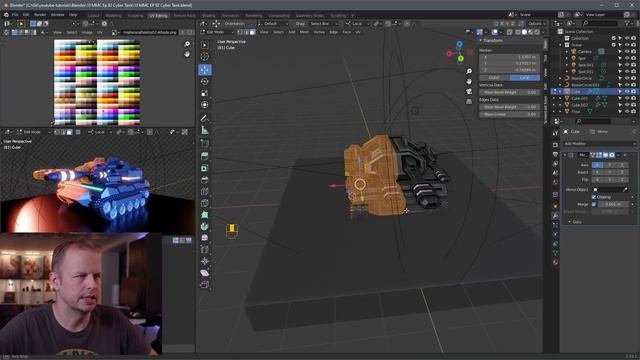Select the Inset Faces tool
The image size is (640, 360).
coord(205,168)
